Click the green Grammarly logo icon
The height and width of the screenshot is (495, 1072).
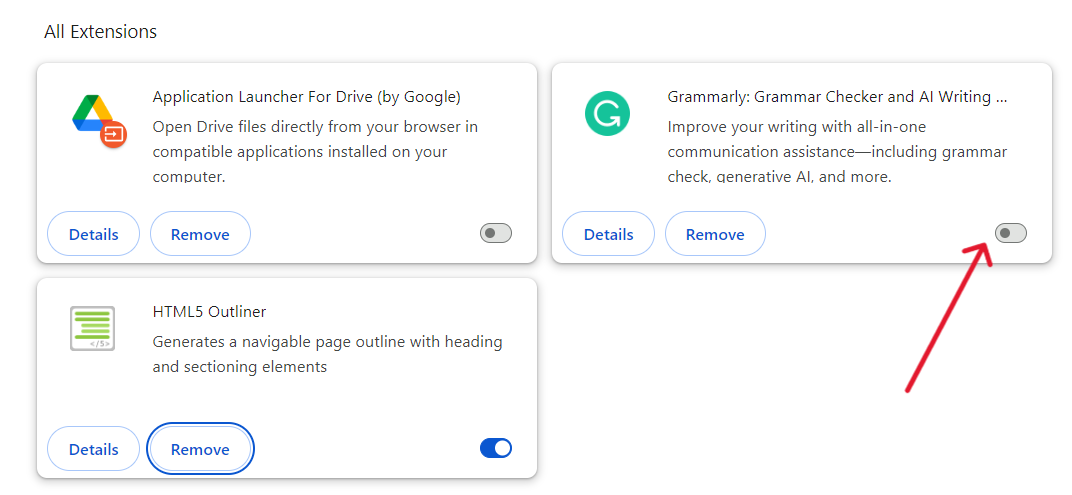(607, 113)
